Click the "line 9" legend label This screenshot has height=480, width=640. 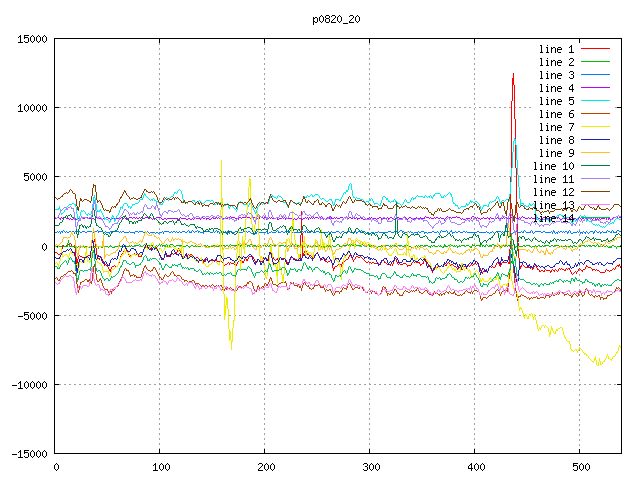click(x=556, y=153)
